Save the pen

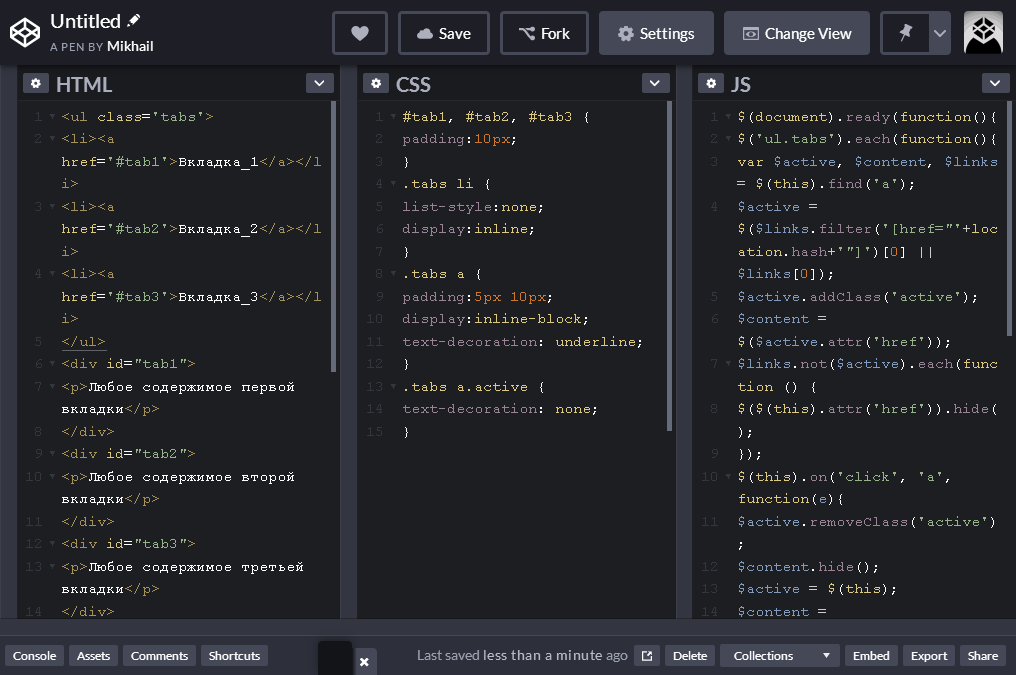pos(444,33)
